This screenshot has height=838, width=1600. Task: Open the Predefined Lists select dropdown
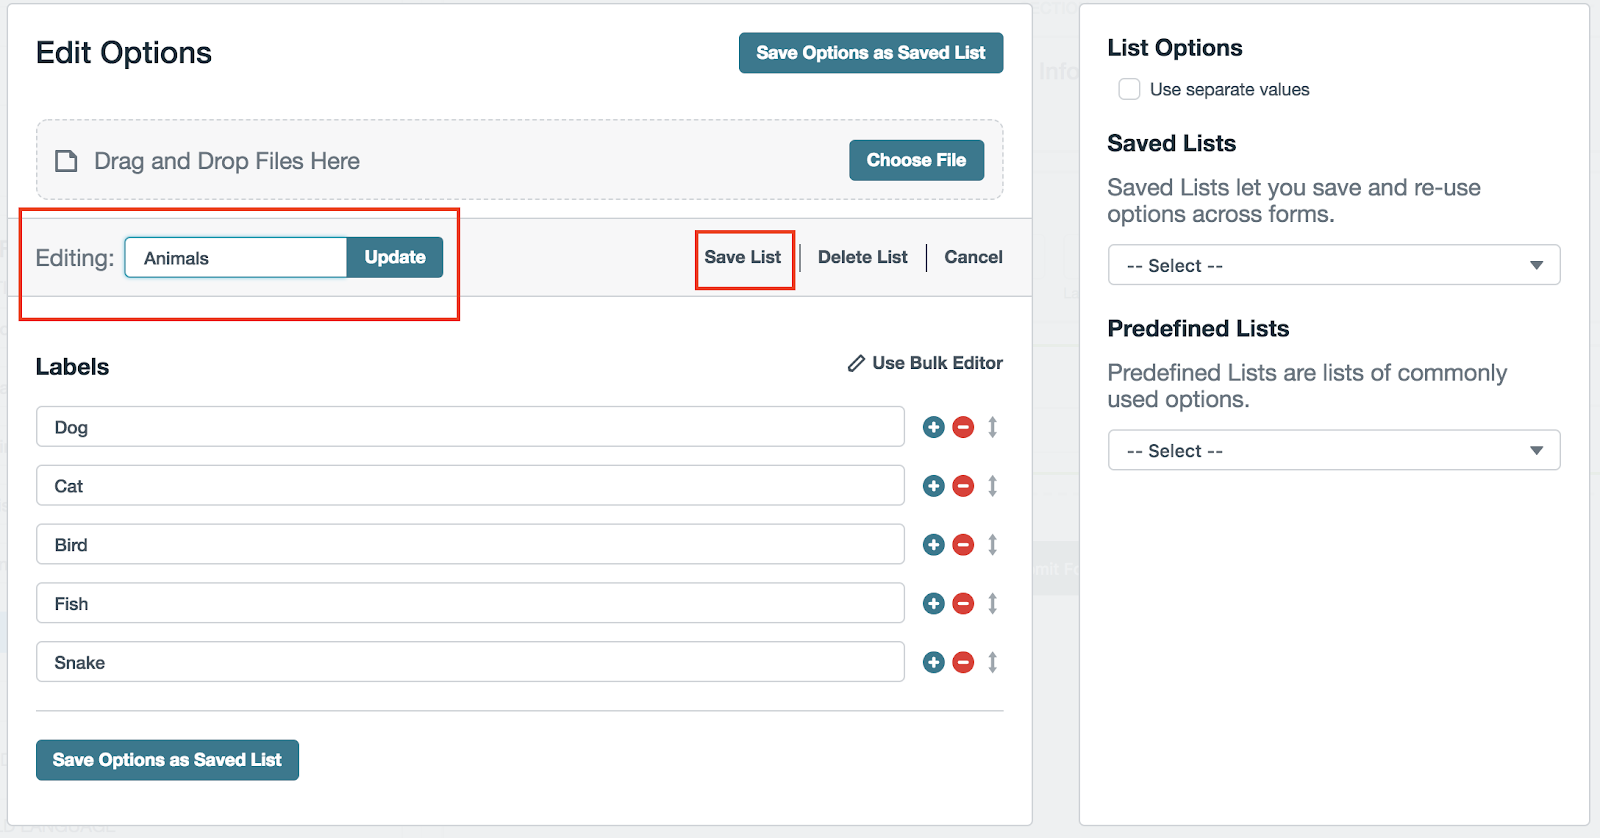click(x=1333, y=450)
